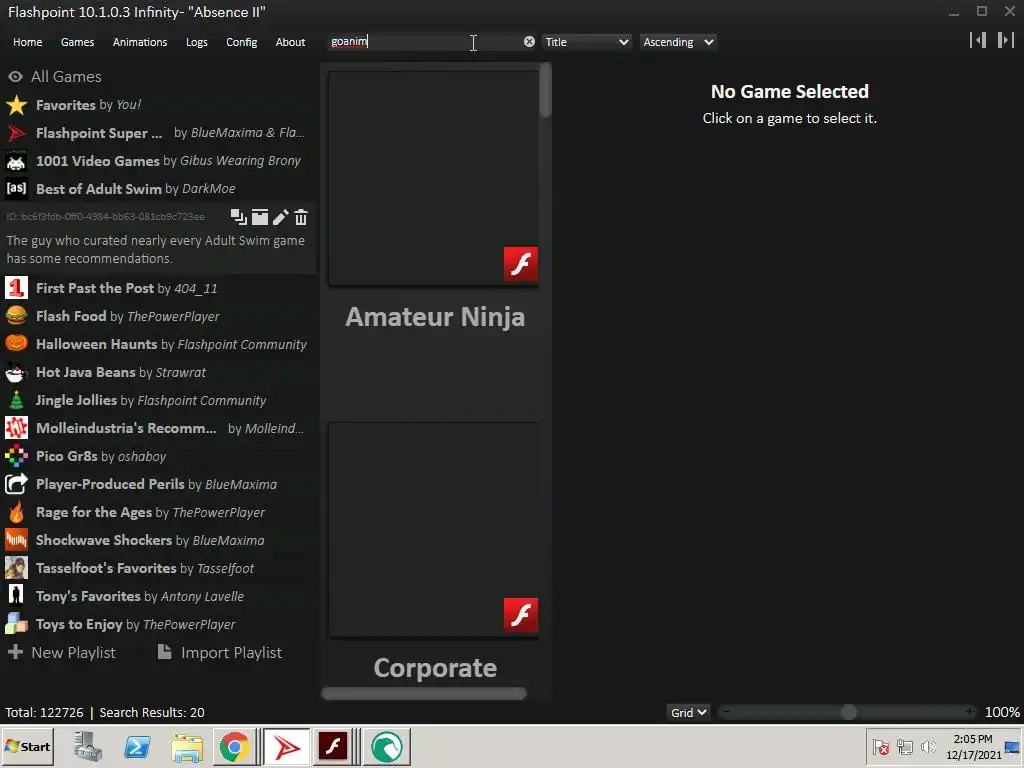Open Google Chrome from the taskbar

(x=234, y=746)
